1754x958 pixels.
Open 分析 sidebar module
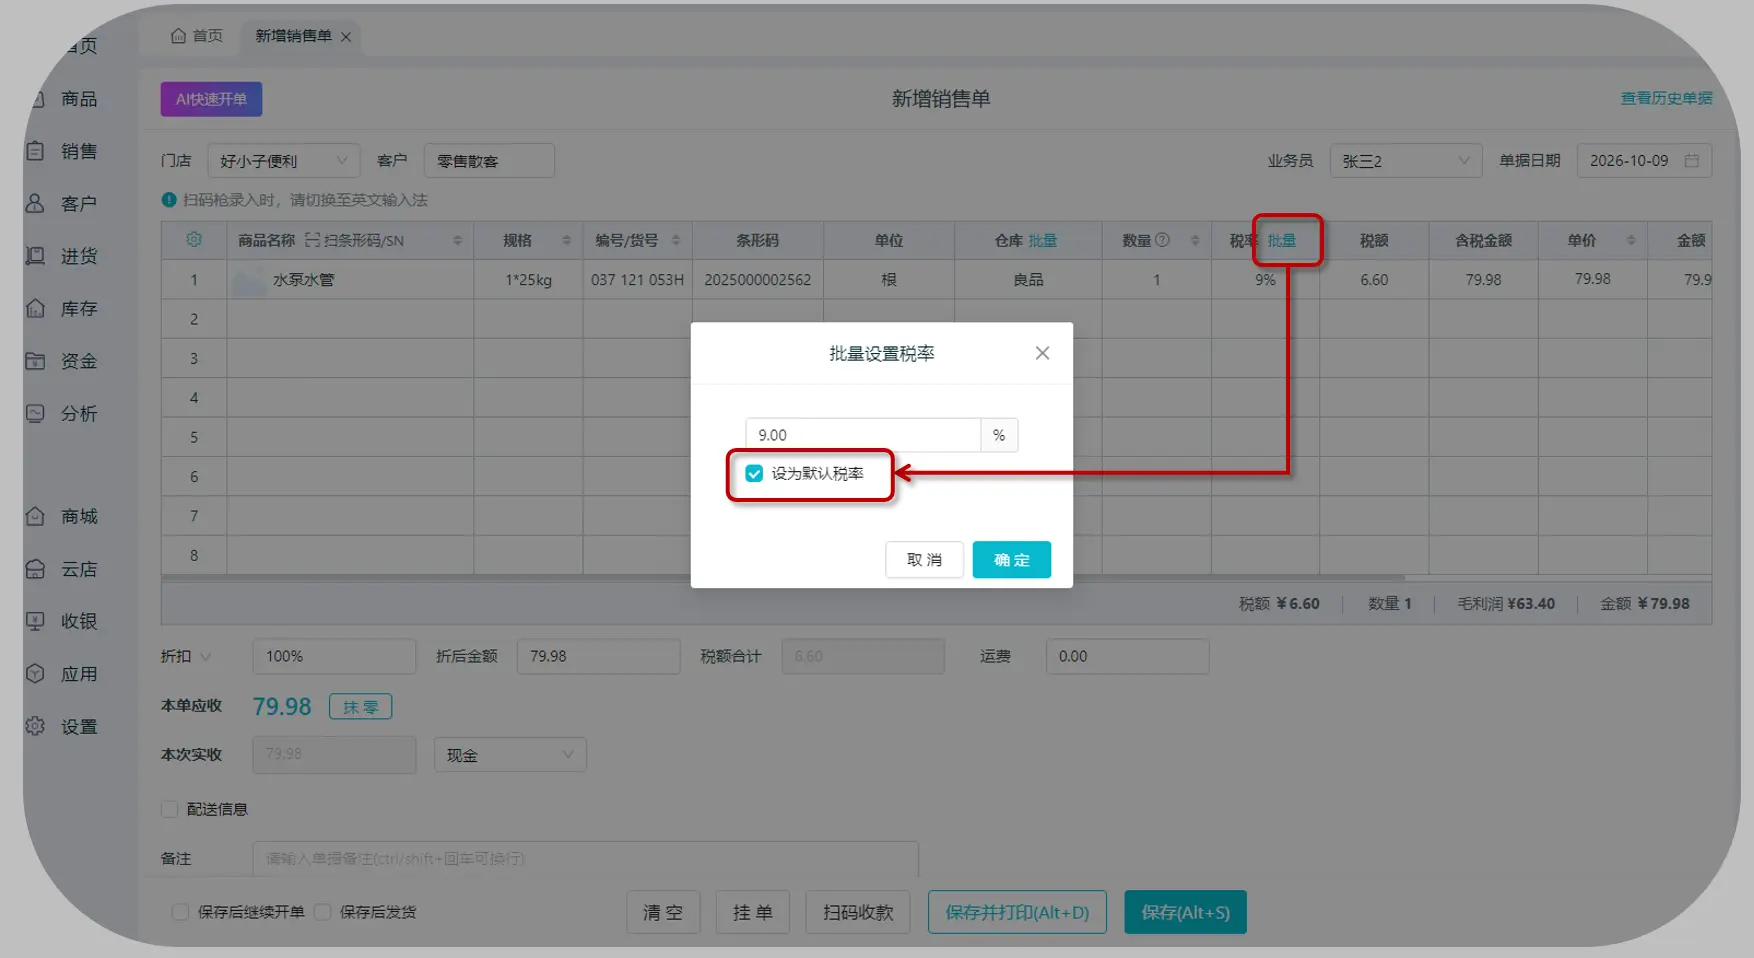point(61,413)
